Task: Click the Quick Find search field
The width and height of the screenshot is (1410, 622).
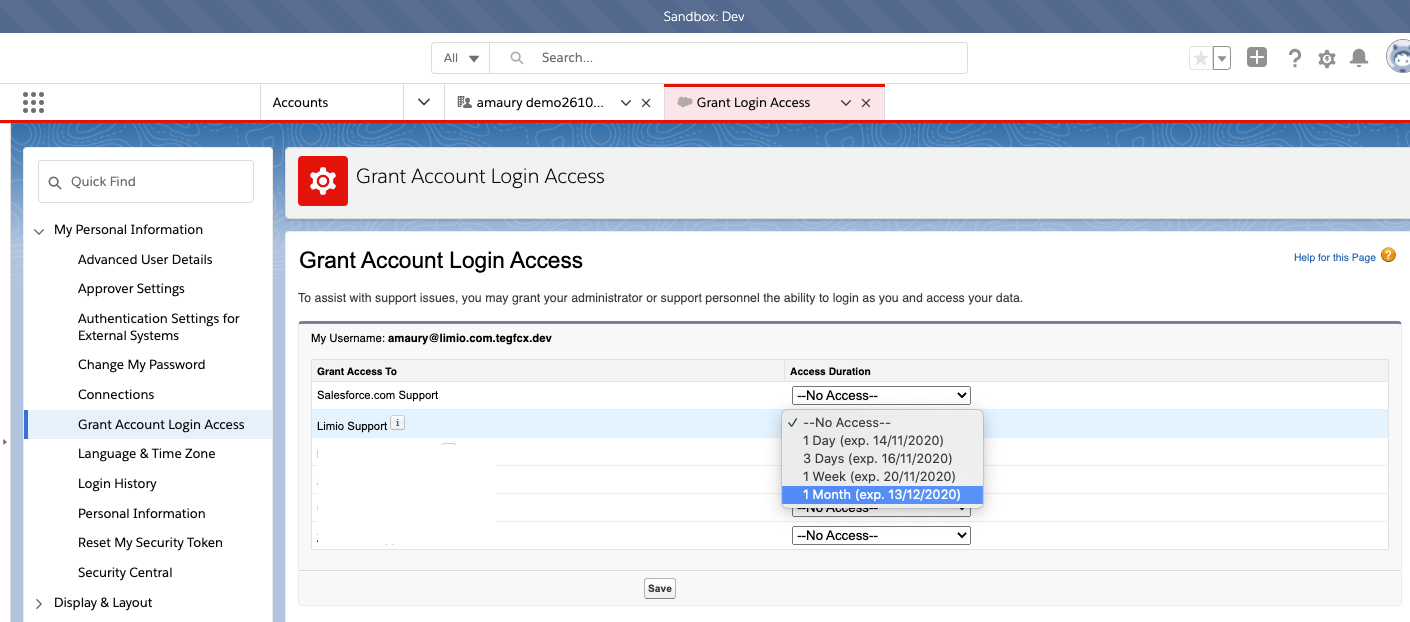Action: (146, 182)
